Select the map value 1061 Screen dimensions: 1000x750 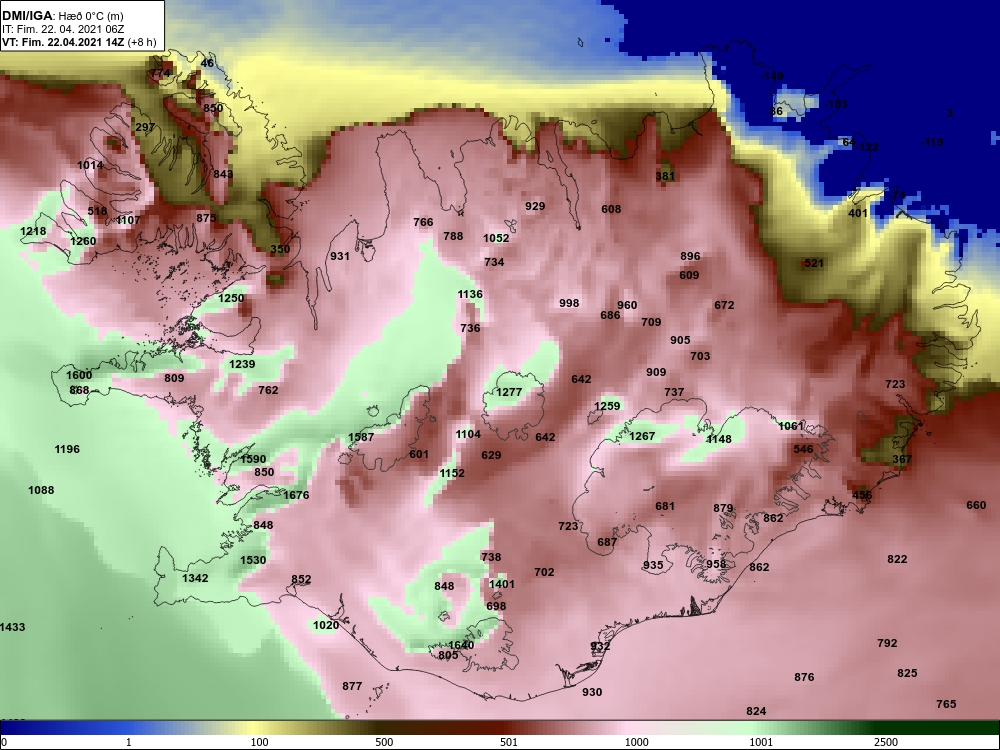click(x=791, y=425)
